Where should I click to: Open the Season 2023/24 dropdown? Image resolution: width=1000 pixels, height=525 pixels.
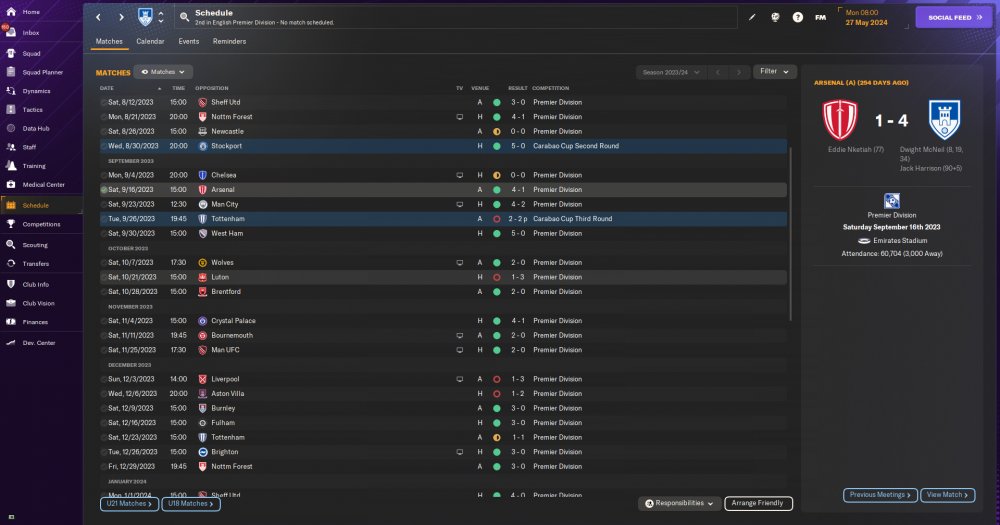coord(671,72)
